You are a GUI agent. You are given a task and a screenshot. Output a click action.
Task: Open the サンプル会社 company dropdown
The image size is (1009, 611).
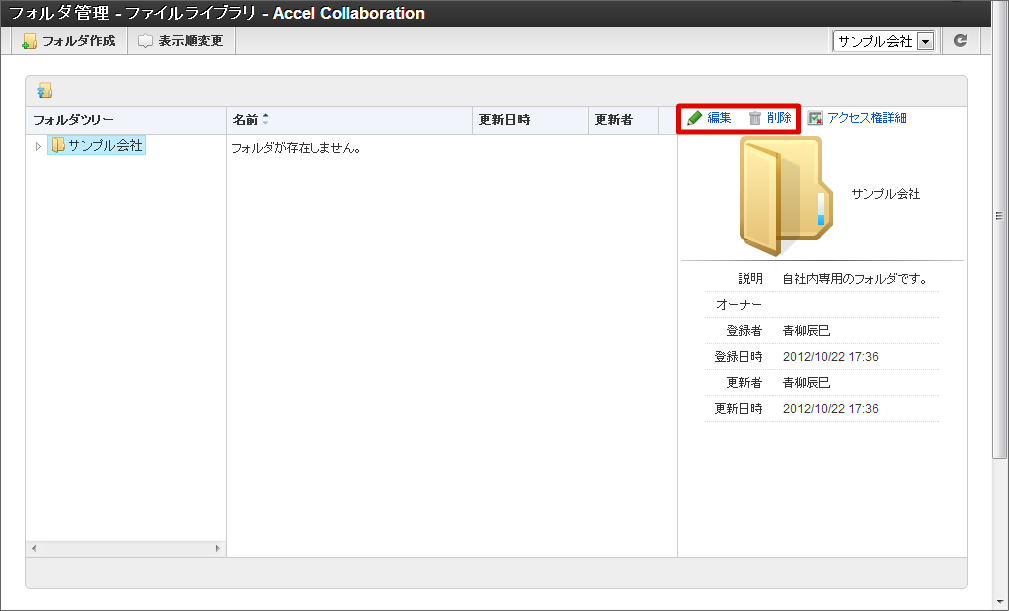[x=884, y=41]
